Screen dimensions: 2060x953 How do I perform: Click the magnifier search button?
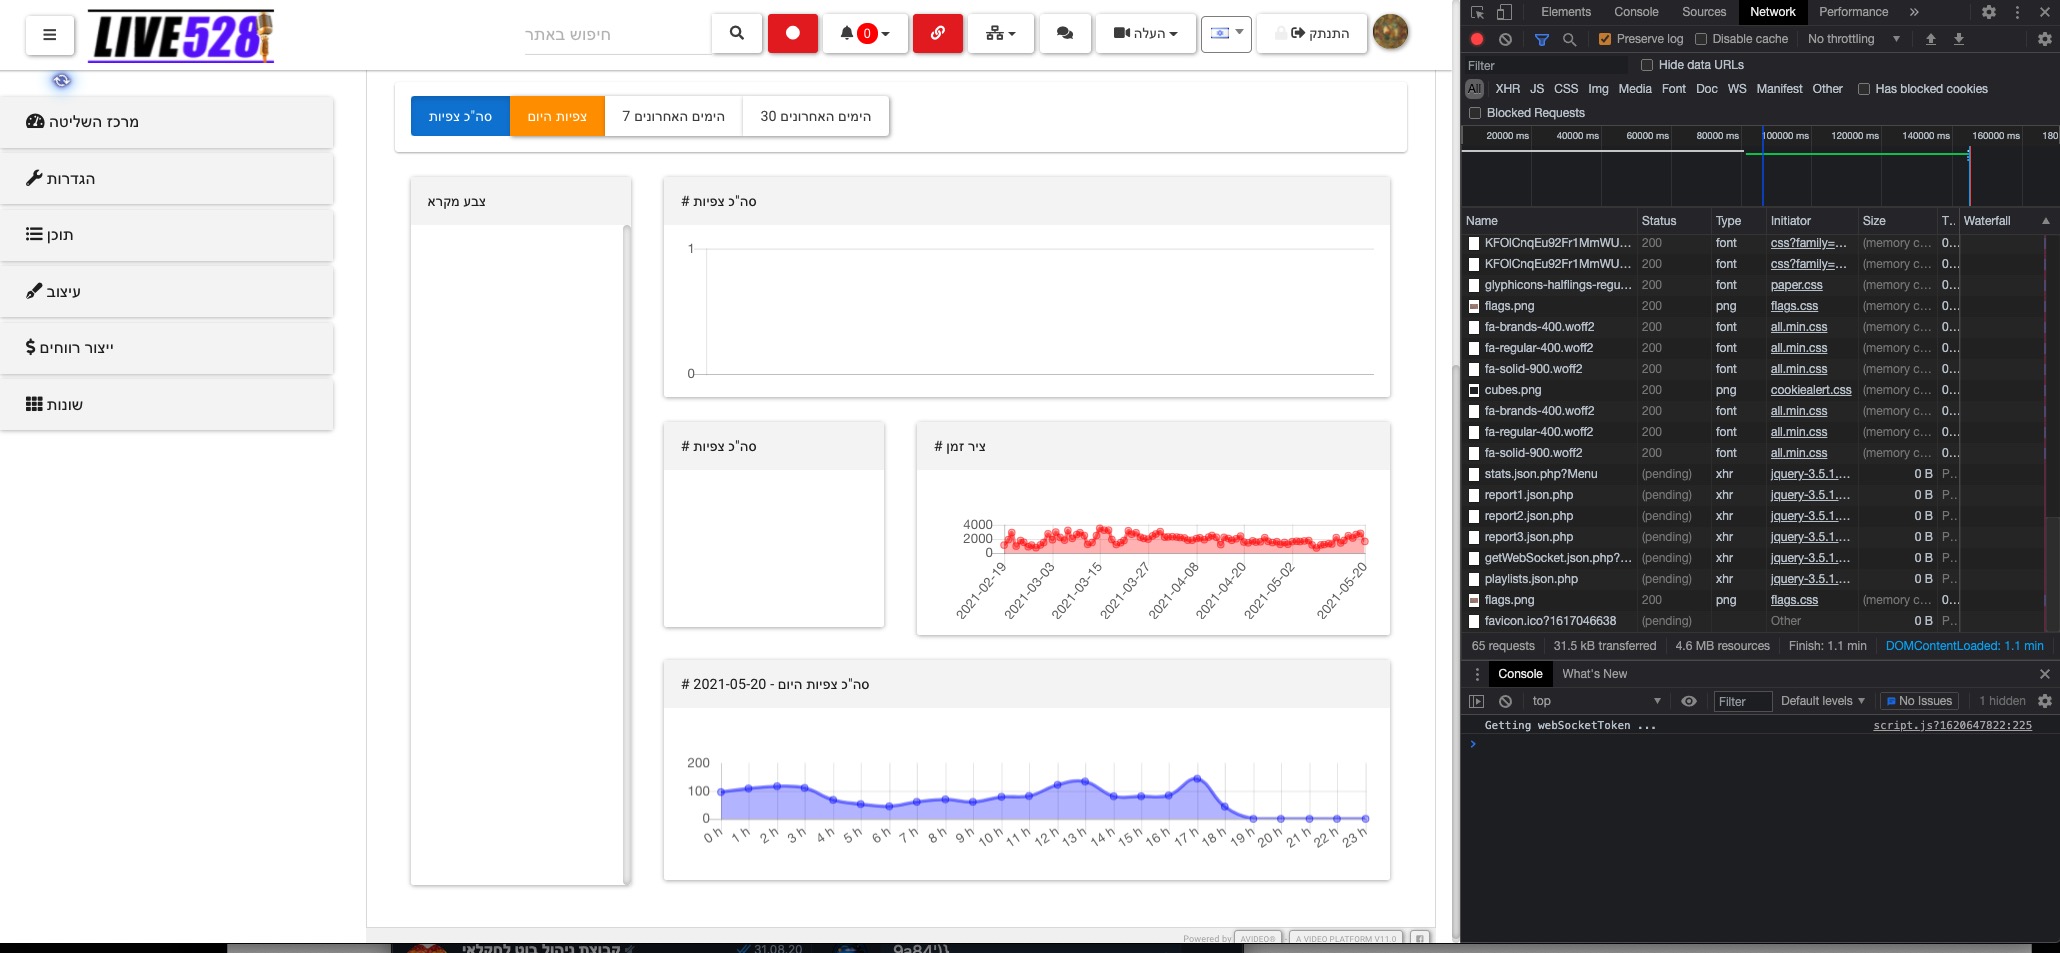[737, 33]
